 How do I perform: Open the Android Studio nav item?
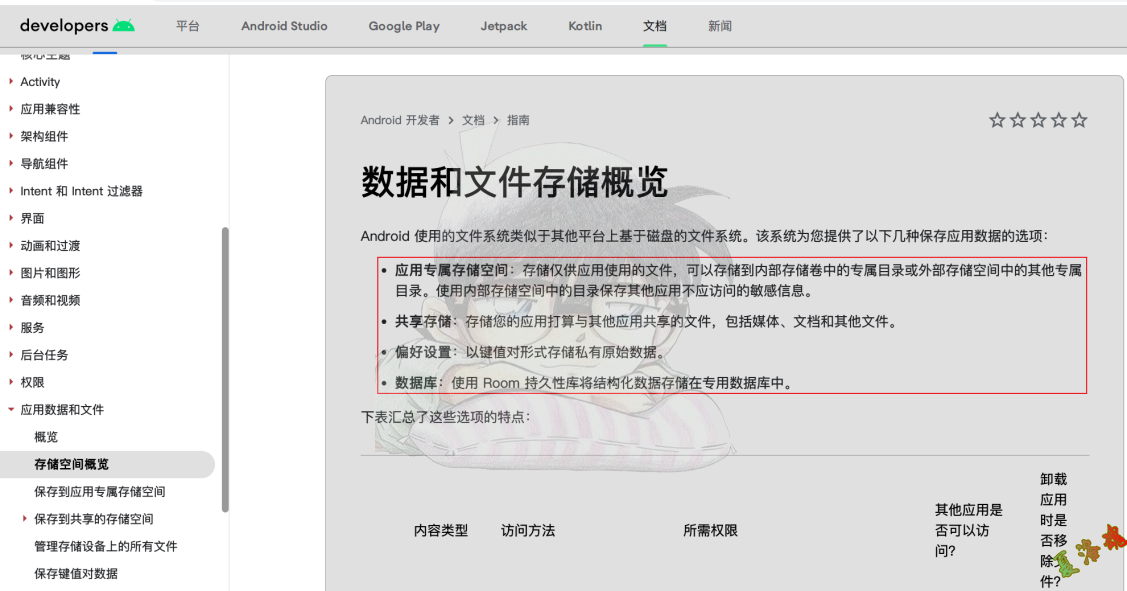[x=284, y=26]
